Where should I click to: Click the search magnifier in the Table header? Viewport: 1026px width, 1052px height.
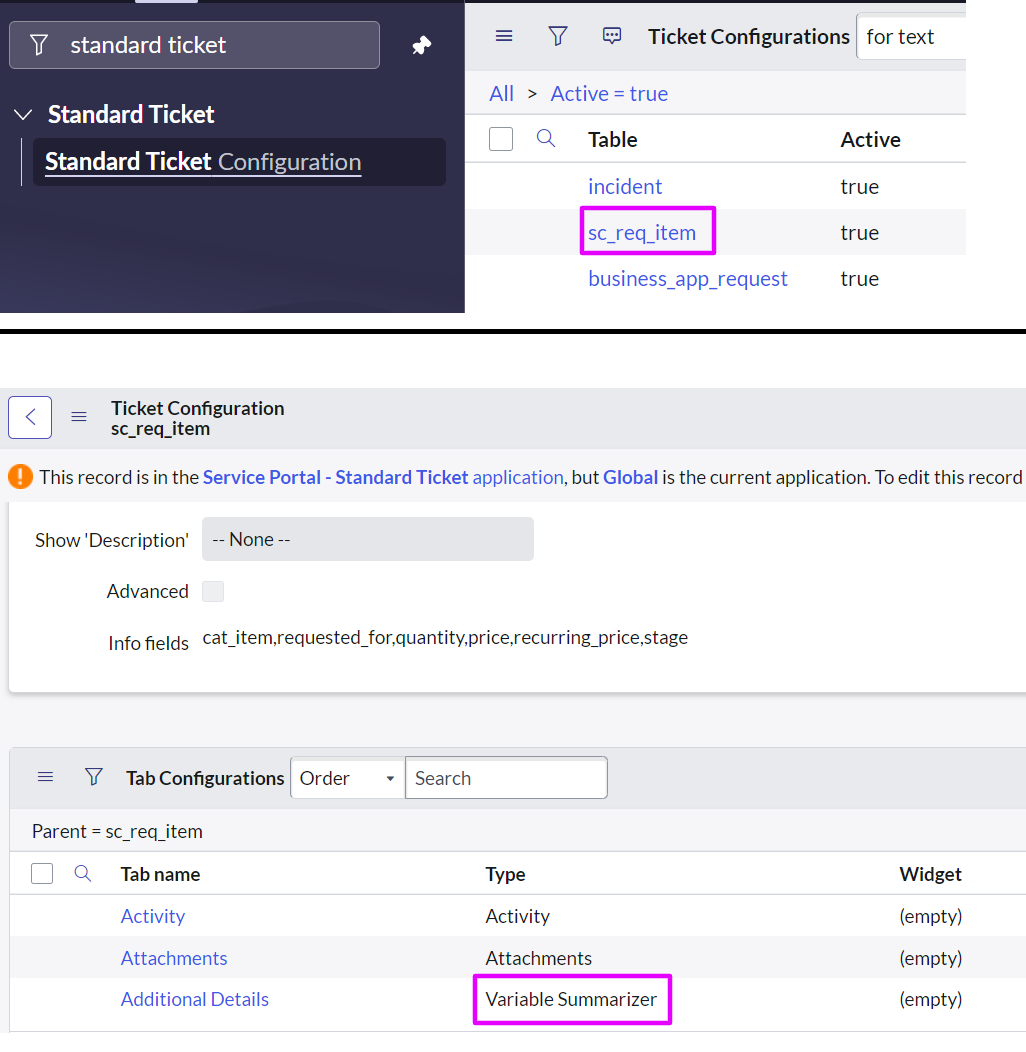[x=546, y=139]
